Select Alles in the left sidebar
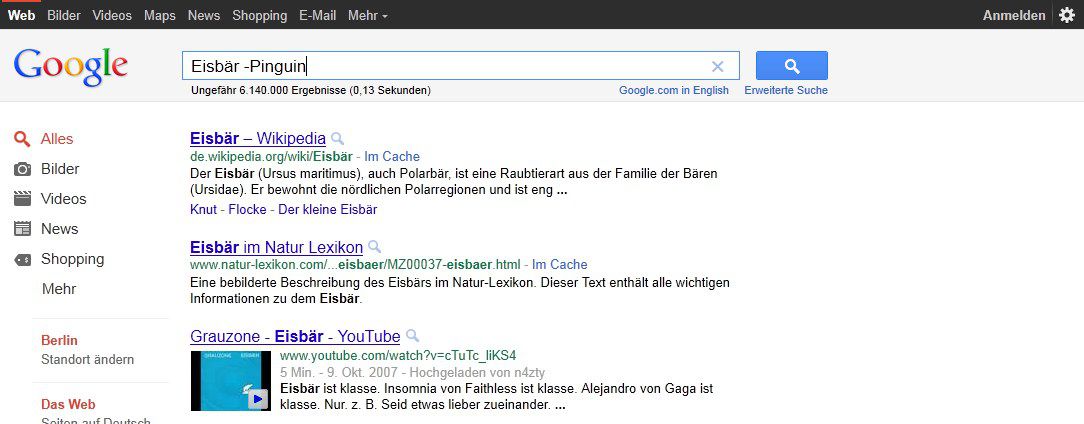1084x424 pixels. tap(57, 139)
